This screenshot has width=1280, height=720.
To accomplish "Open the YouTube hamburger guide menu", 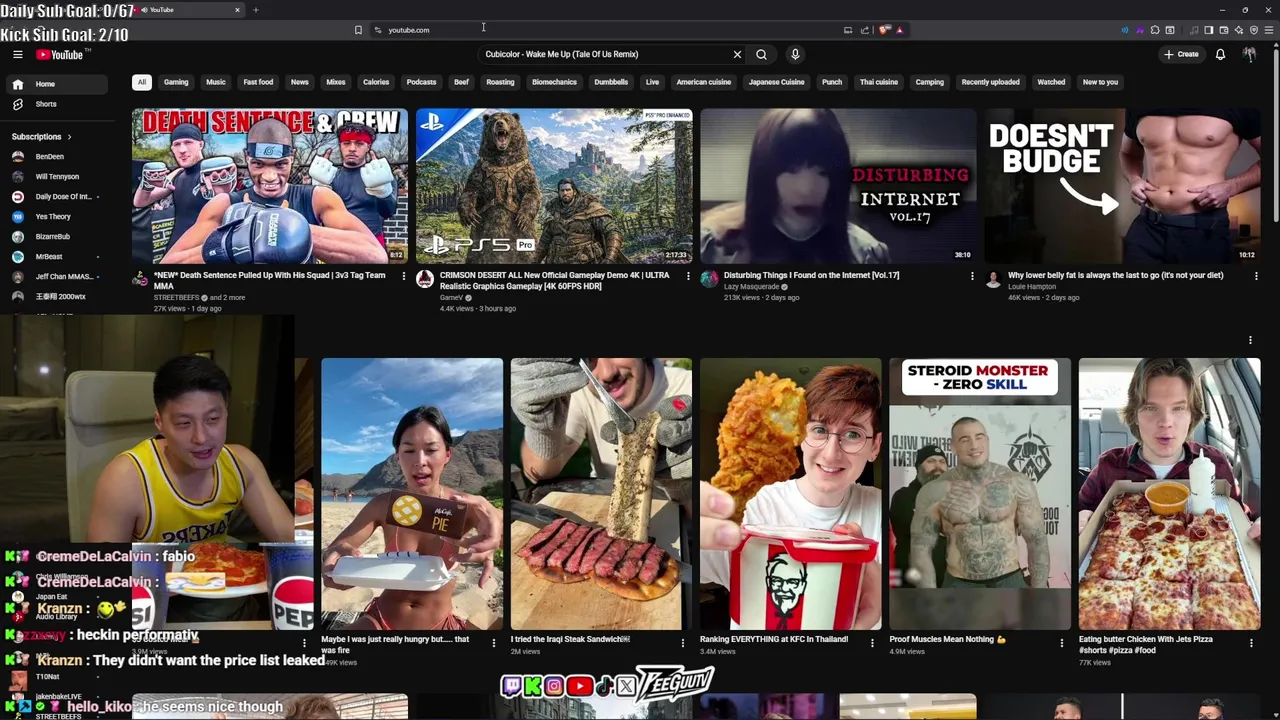I will pos(18,55).
